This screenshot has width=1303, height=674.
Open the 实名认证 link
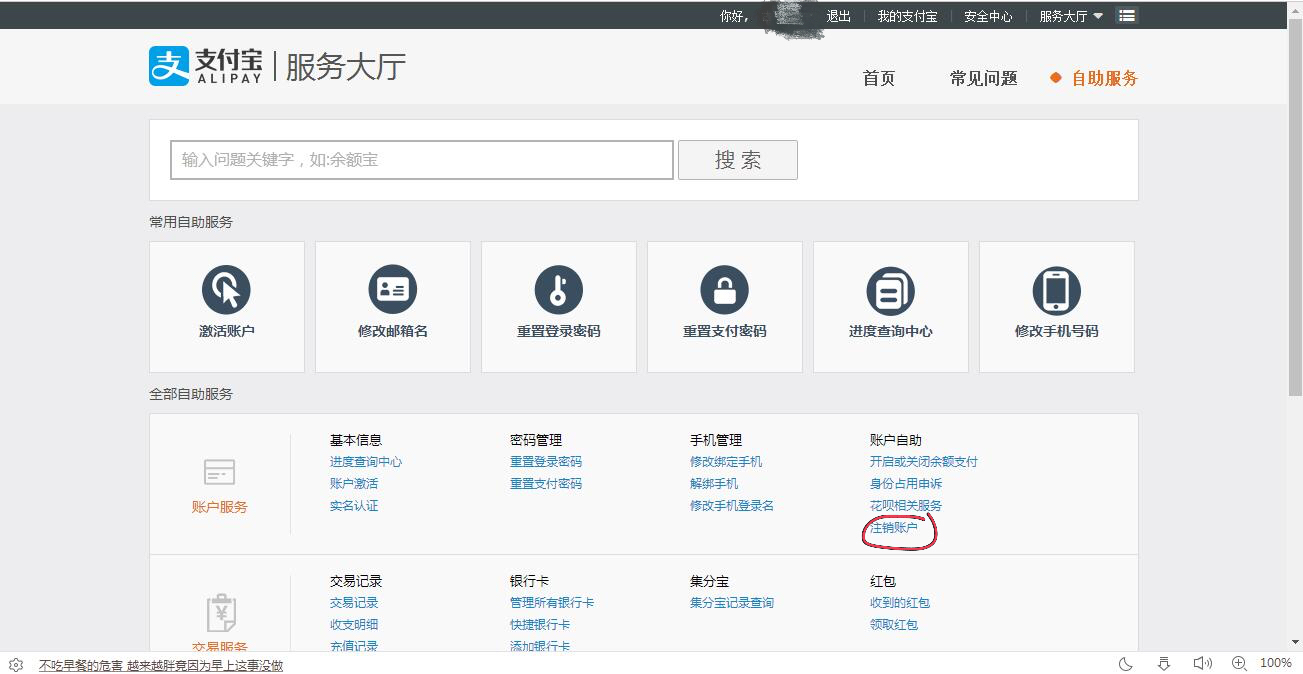(354, 506)
